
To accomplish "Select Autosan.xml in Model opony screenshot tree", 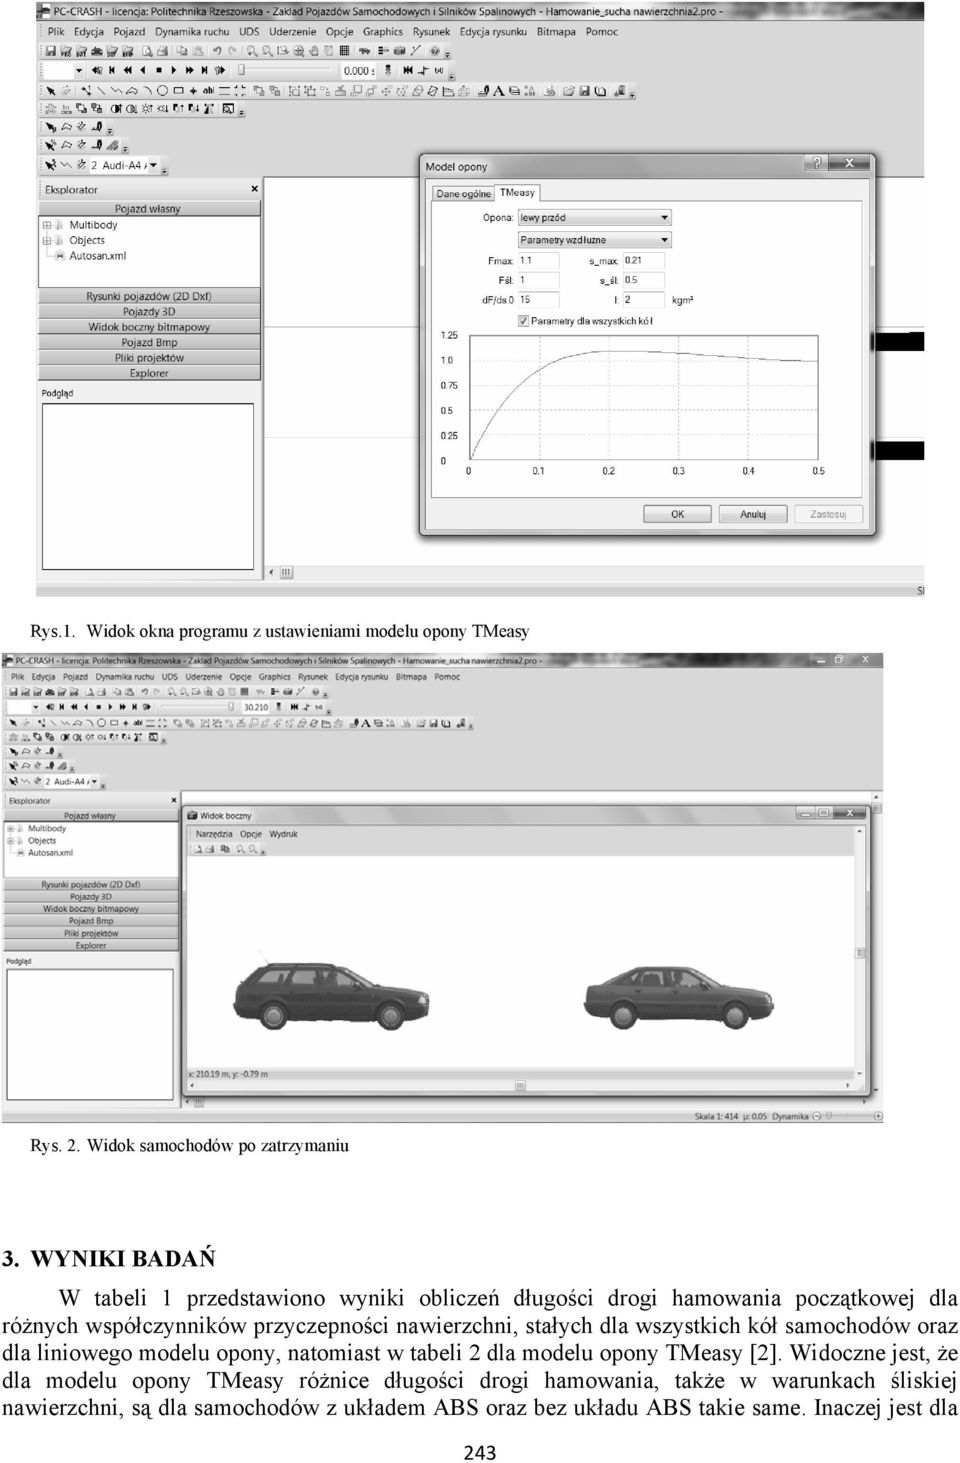I will [x=98, y=256].
